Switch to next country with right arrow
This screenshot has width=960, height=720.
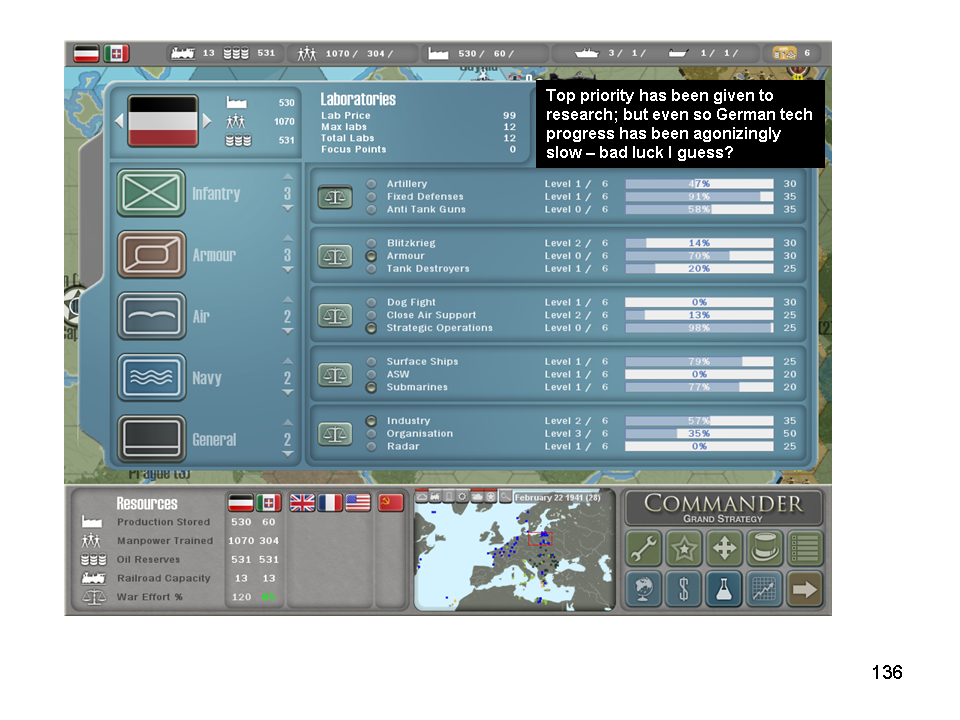[208, 121]
